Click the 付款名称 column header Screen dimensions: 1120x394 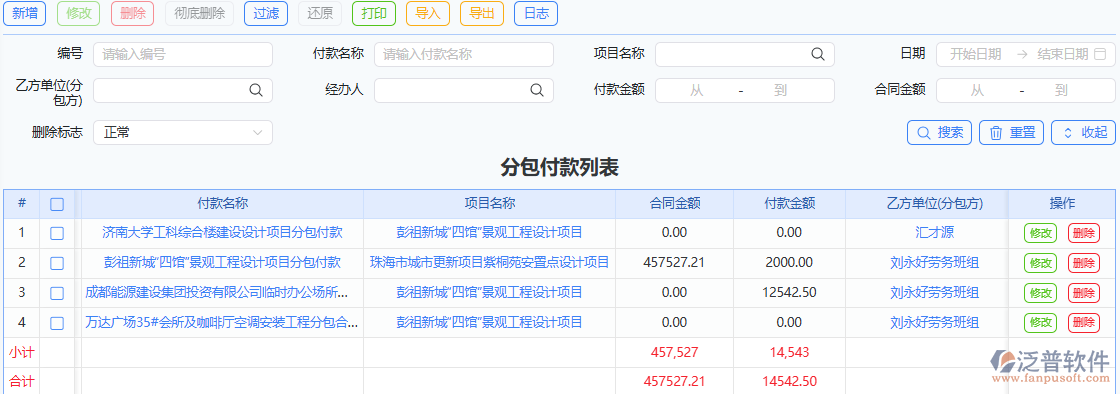tap(222, 203)
